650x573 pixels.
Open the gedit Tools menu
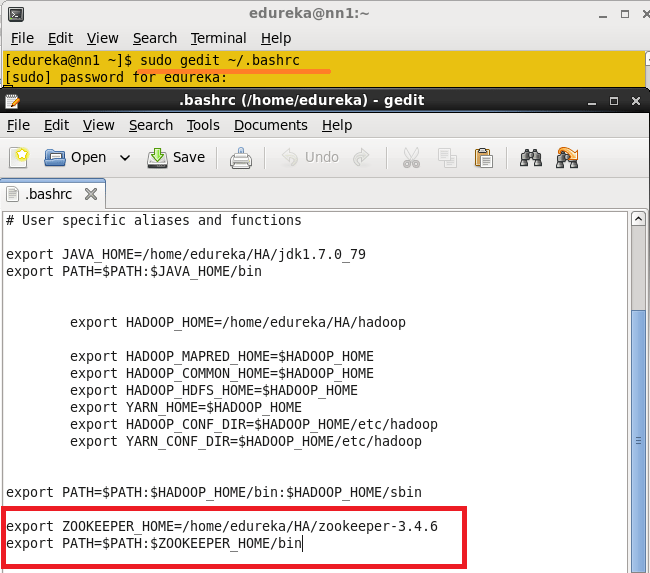pos(203,125)
